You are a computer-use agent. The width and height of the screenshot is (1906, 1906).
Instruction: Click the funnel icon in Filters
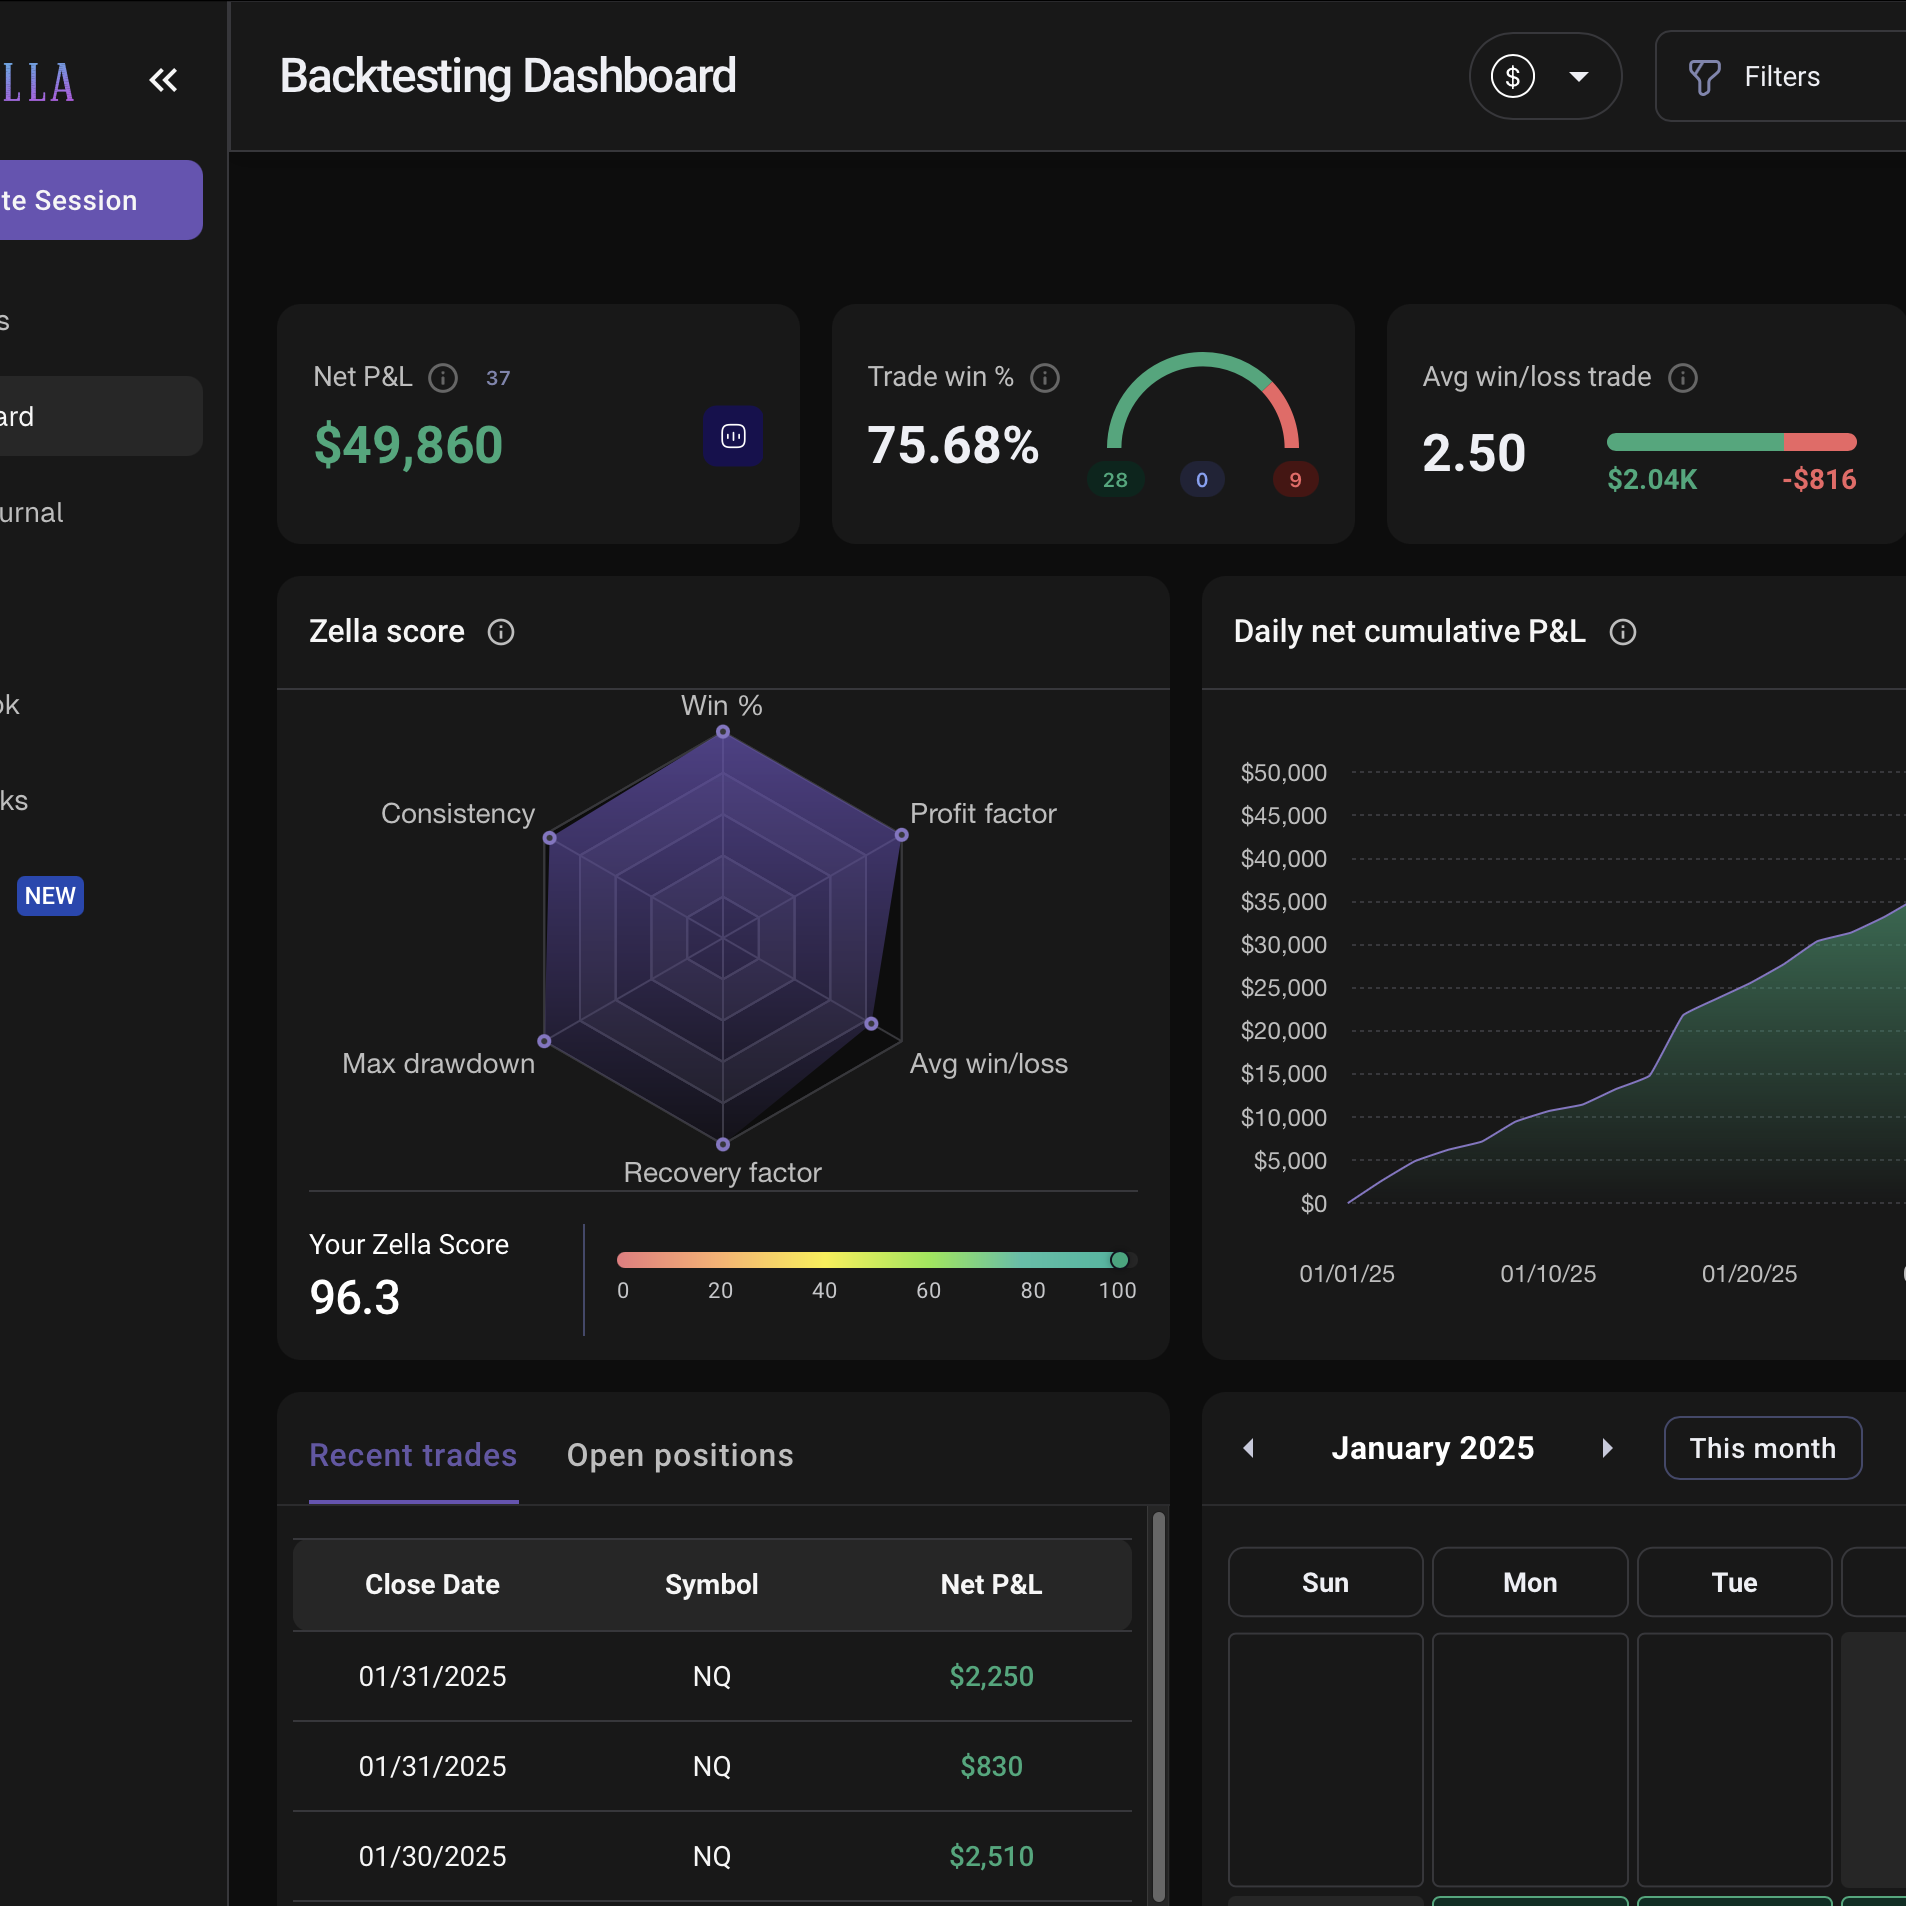pyautogui.click(x=1704, y=77)
